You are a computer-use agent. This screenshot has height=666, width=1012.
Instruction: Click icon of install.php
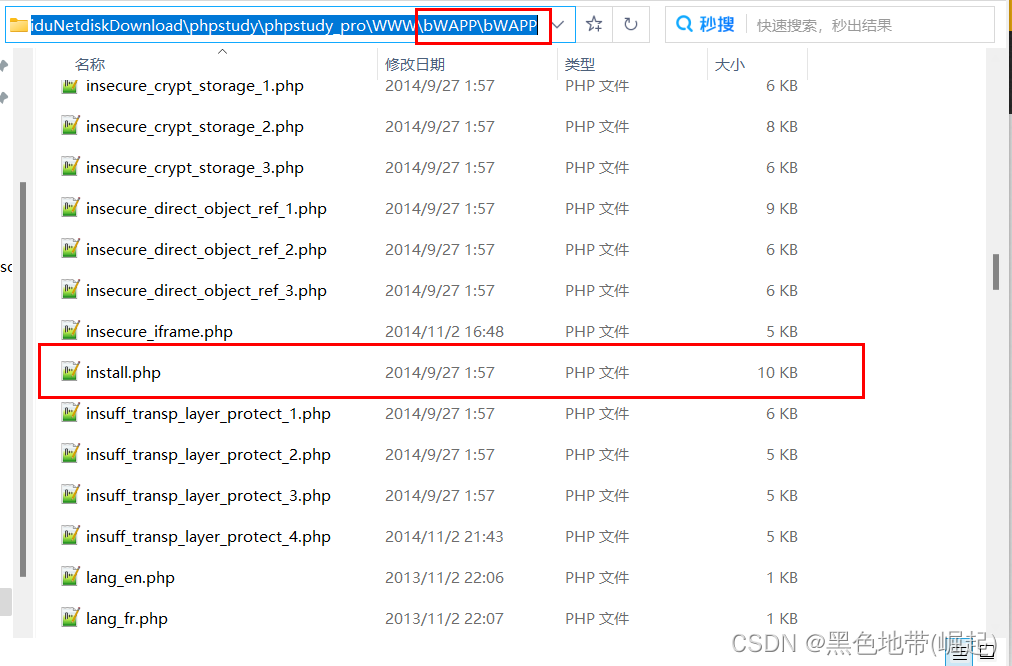tap(70, 371)
